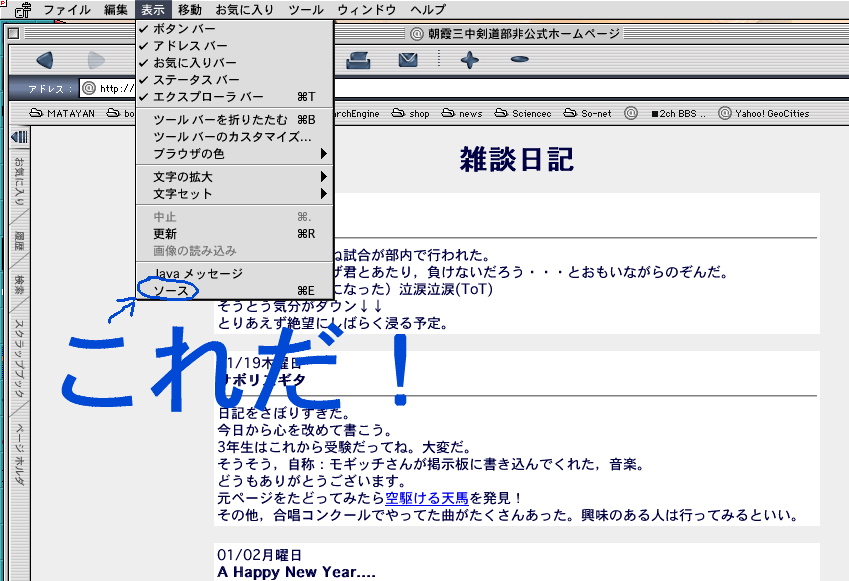Choose 更新 to reload the page

[165, 234]
